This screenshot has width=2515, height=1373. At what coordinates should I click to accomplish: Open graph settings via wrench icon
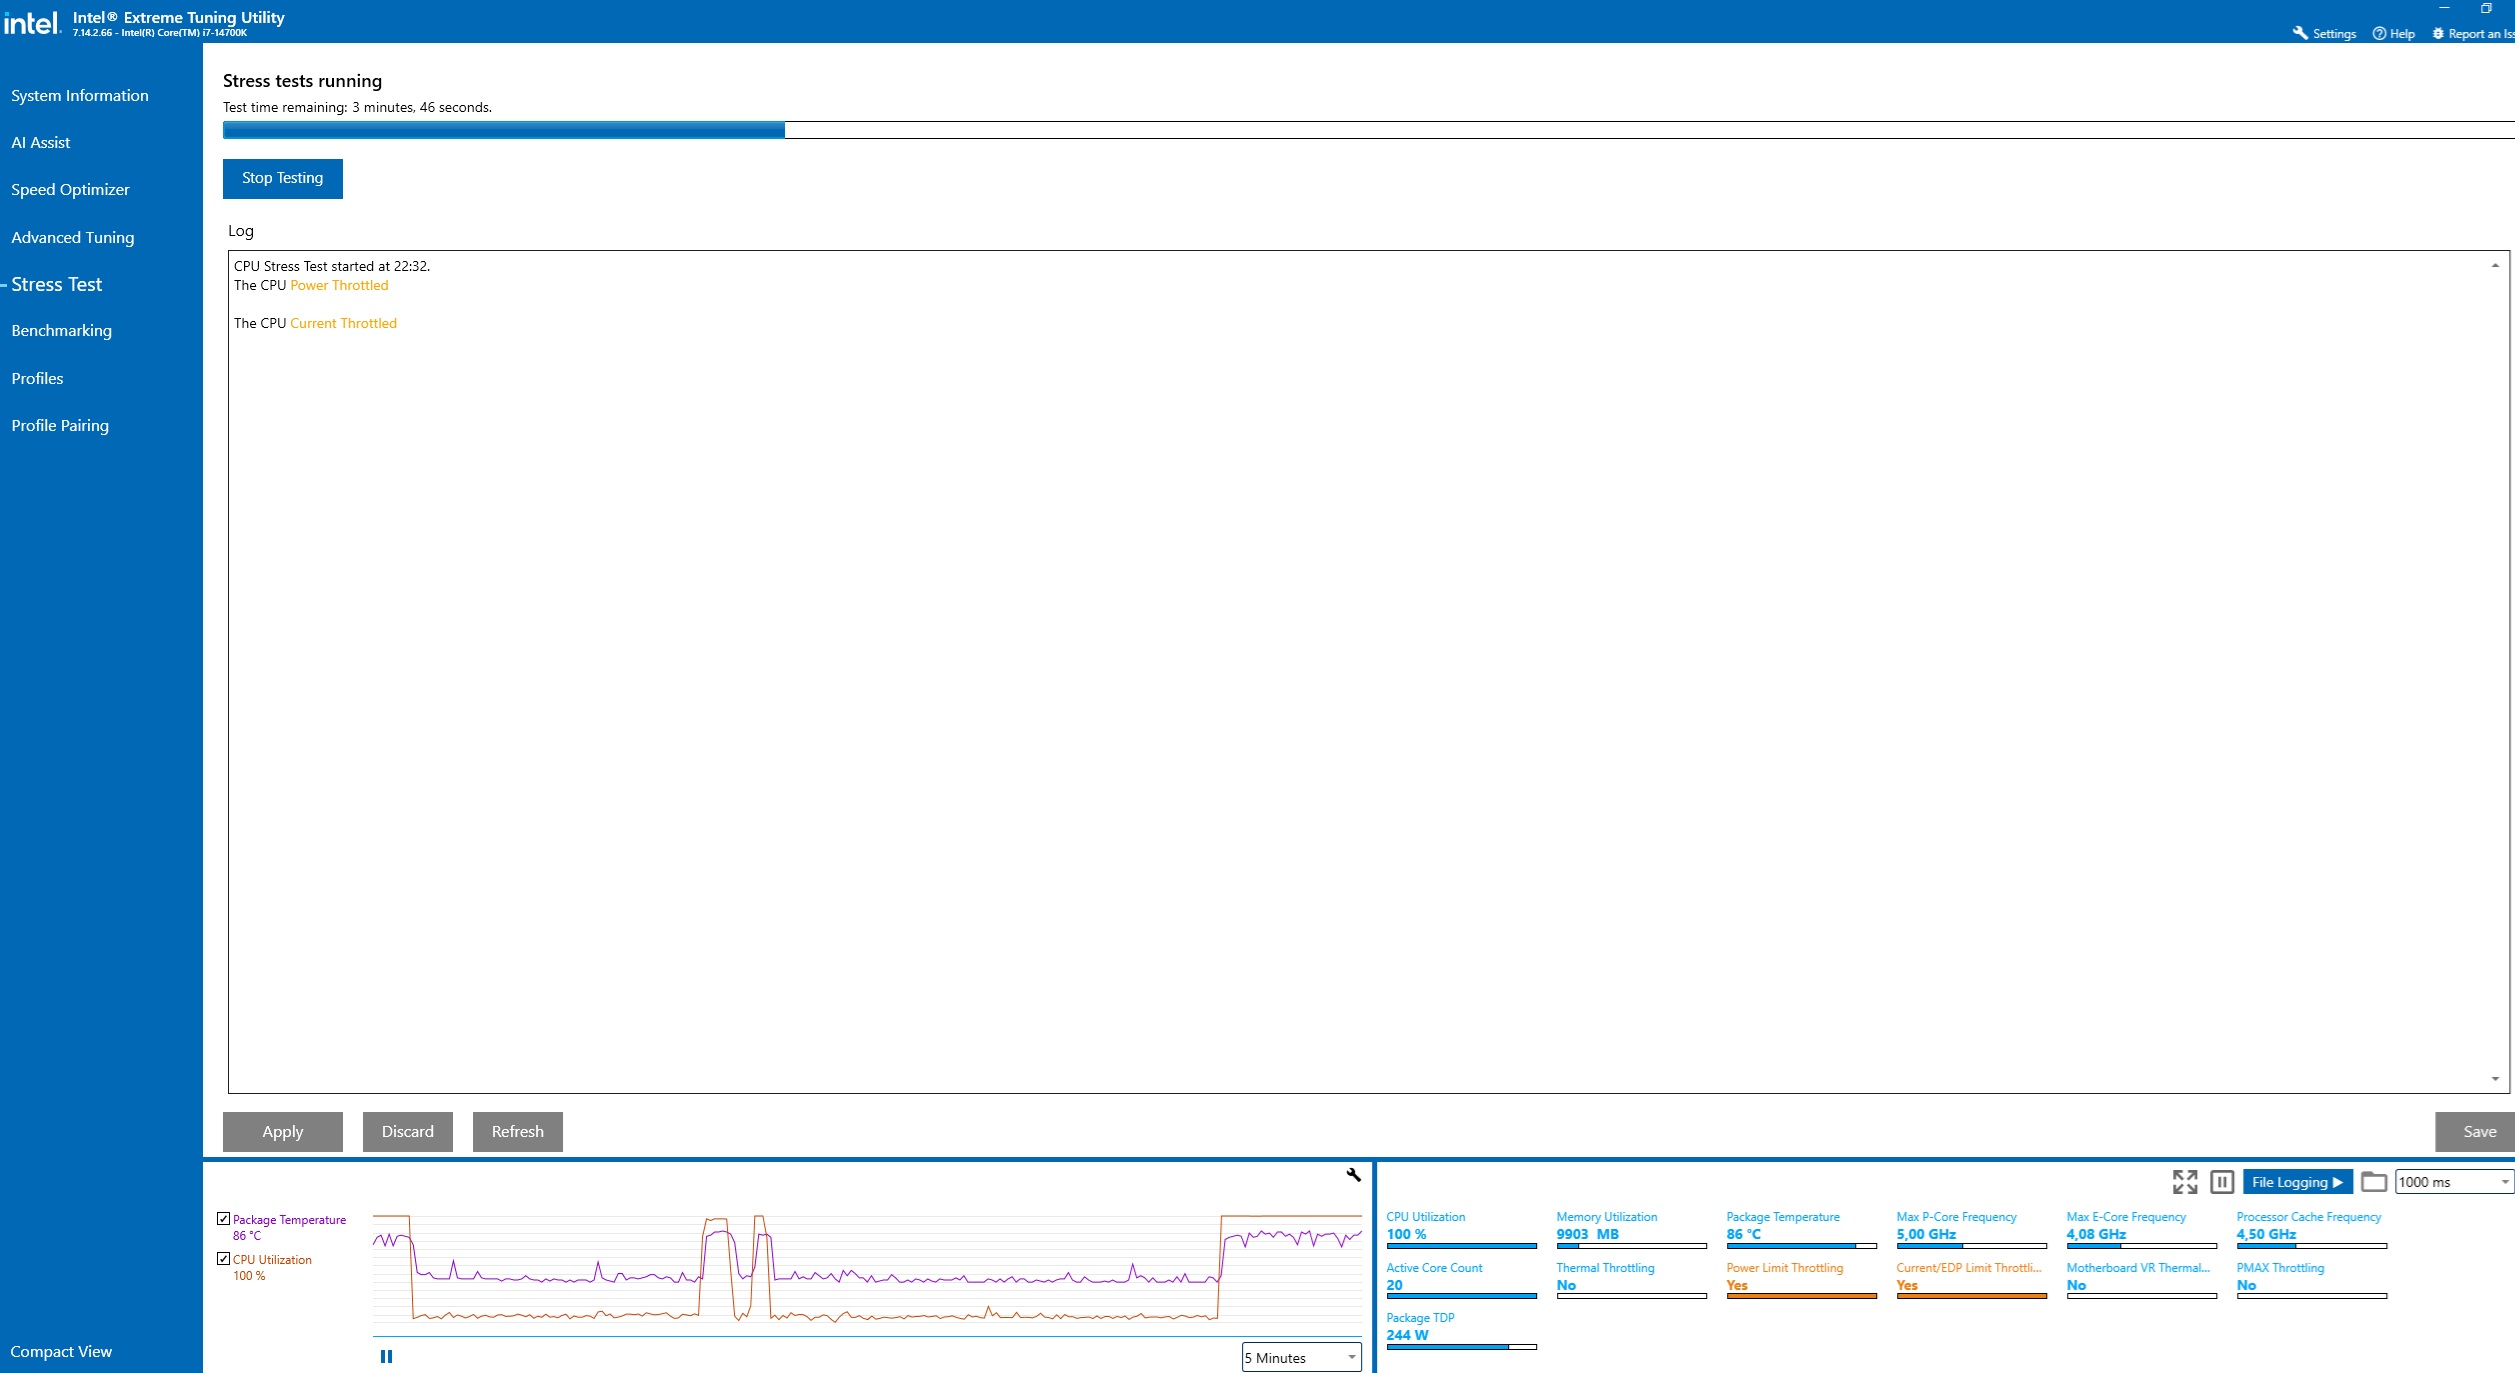click(1353, 1175)
